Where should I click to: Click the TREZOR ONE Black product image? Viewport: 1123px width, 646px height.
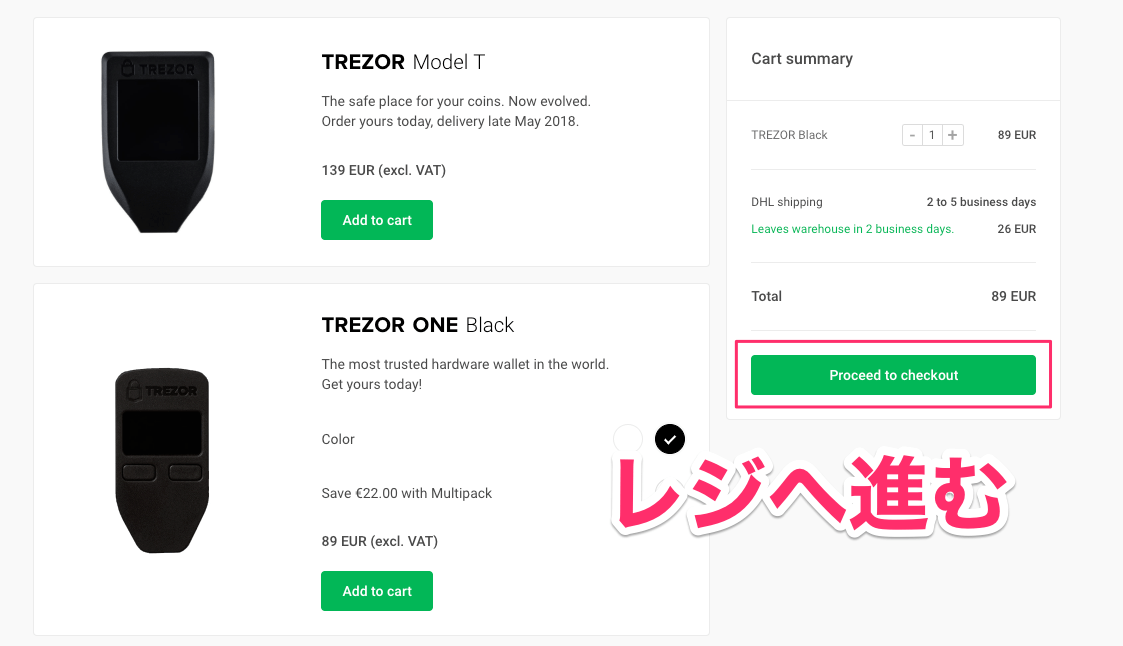coord(162,461)
